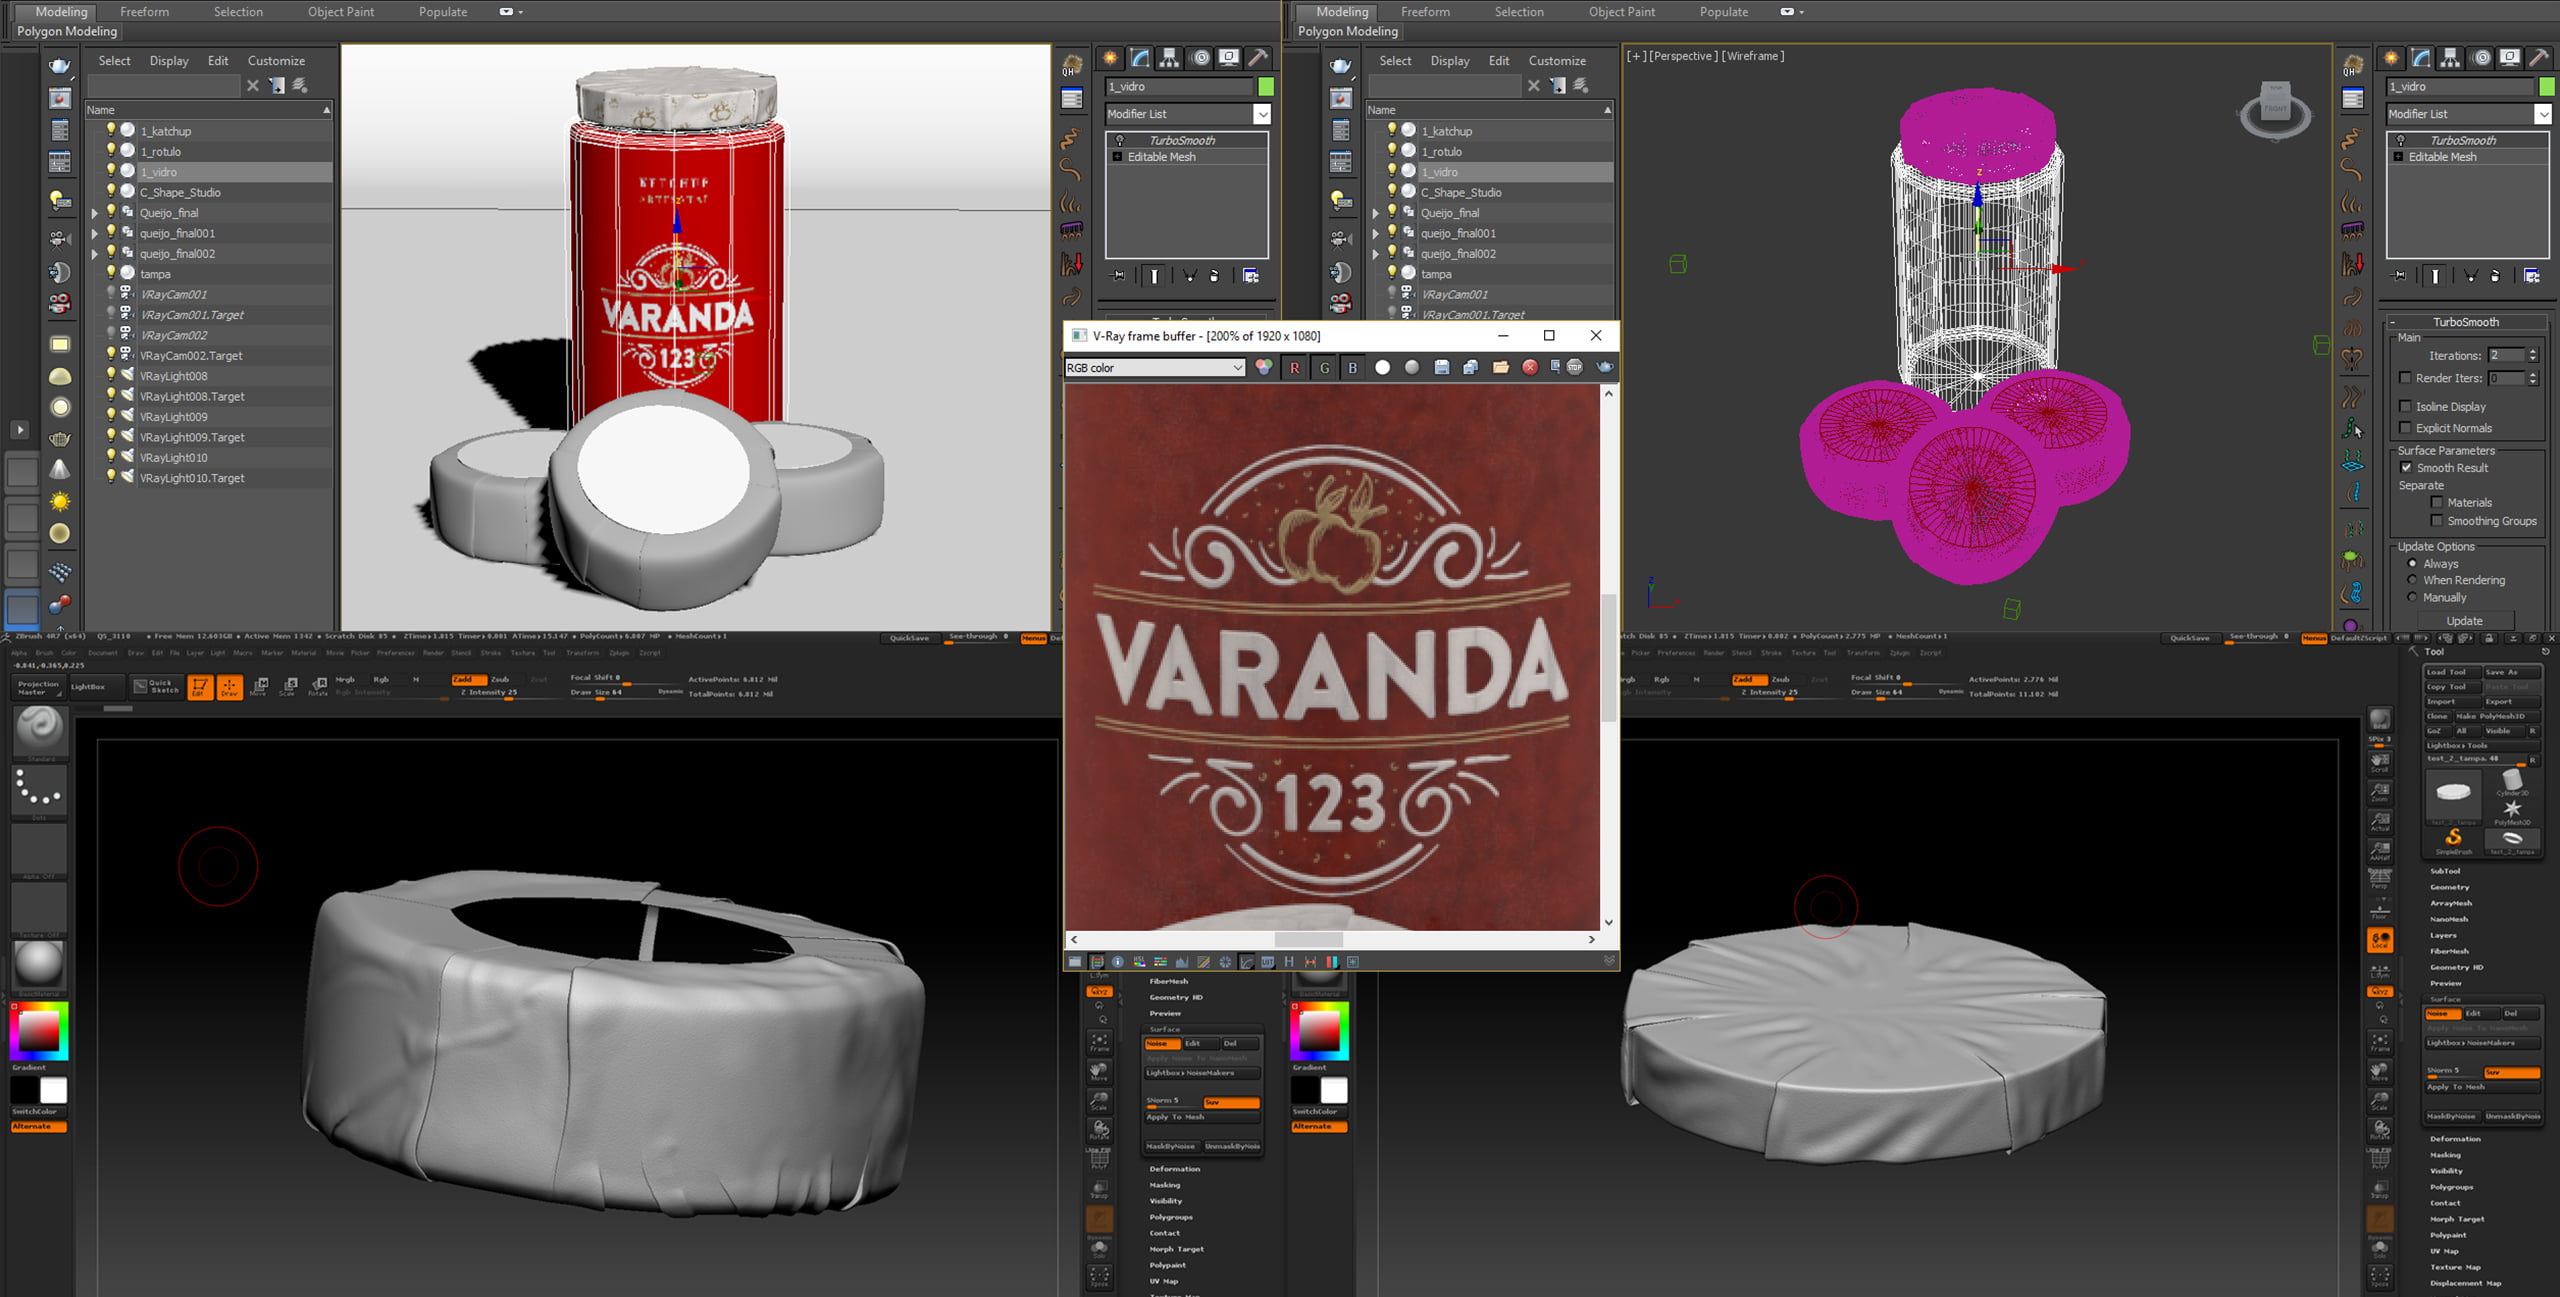Switch to the Freeform ribbon tab
This screenshot has width=2560, height=1297.
144,11
